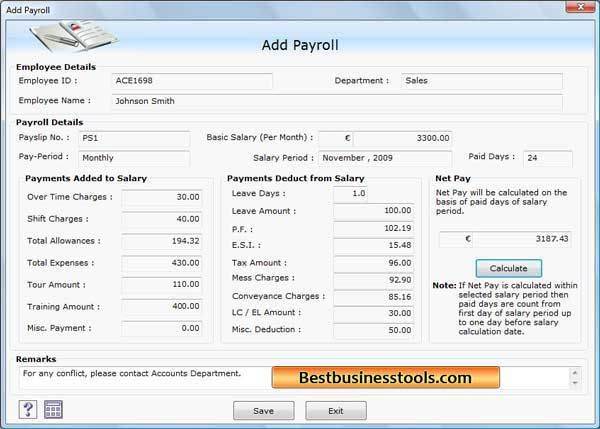
Task: Click the 'Payroll Details' section heading
Action: tap(49, 122)
